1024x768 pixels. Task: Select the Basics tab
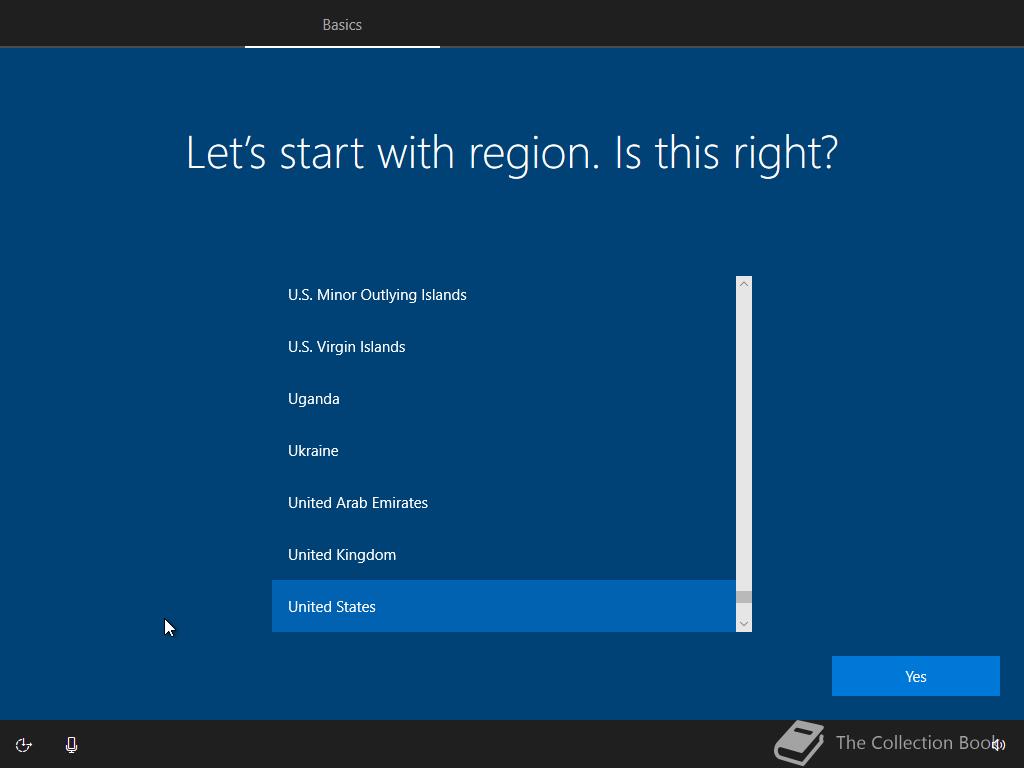tap(342, 25)
